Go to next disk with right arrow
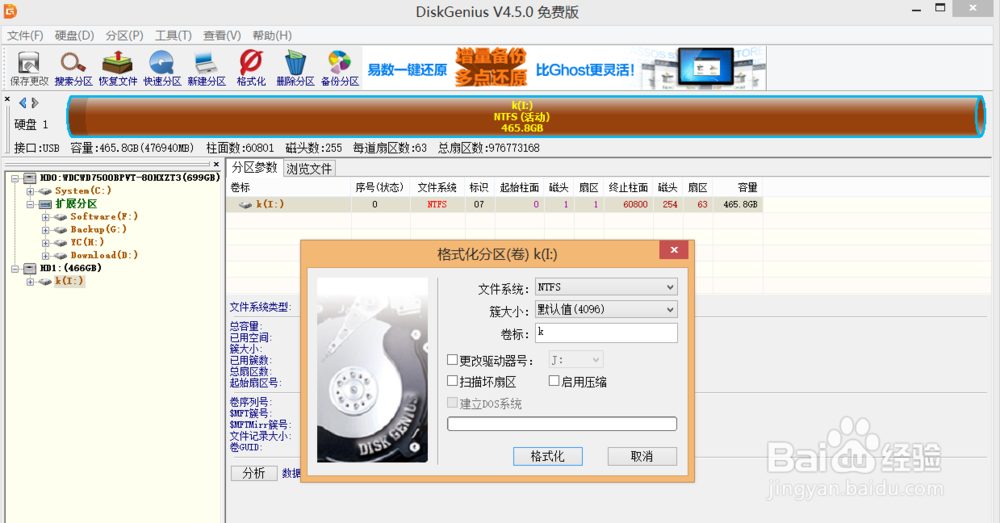This screenshot has height=523, width=1000. (35, 103)
